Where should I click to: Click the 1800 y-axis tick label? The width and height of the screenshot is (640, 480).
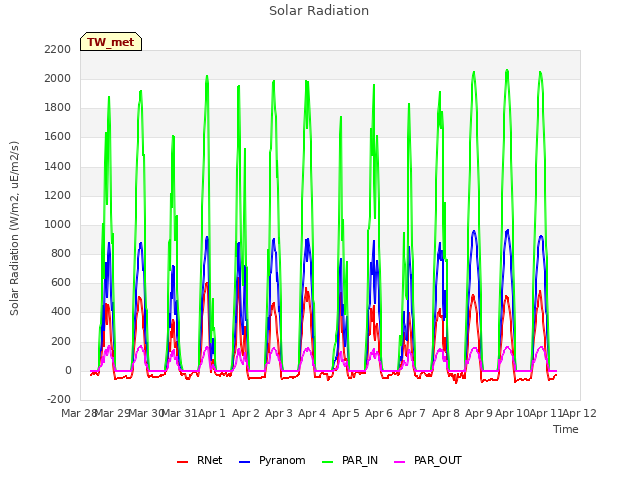pos(58,108)
